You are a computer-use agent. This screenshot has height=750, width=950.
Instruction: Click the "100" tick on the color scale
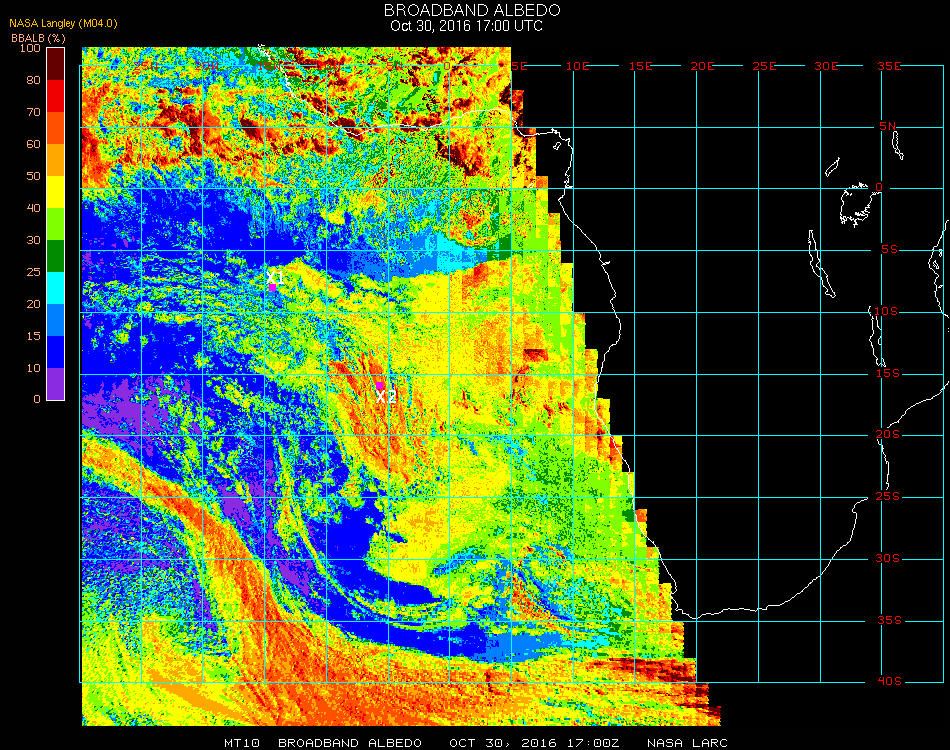30,48
